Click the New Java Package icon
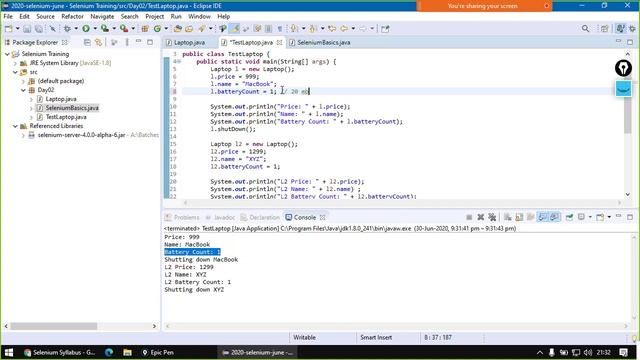640x360 pixels. tap(145, 29)
